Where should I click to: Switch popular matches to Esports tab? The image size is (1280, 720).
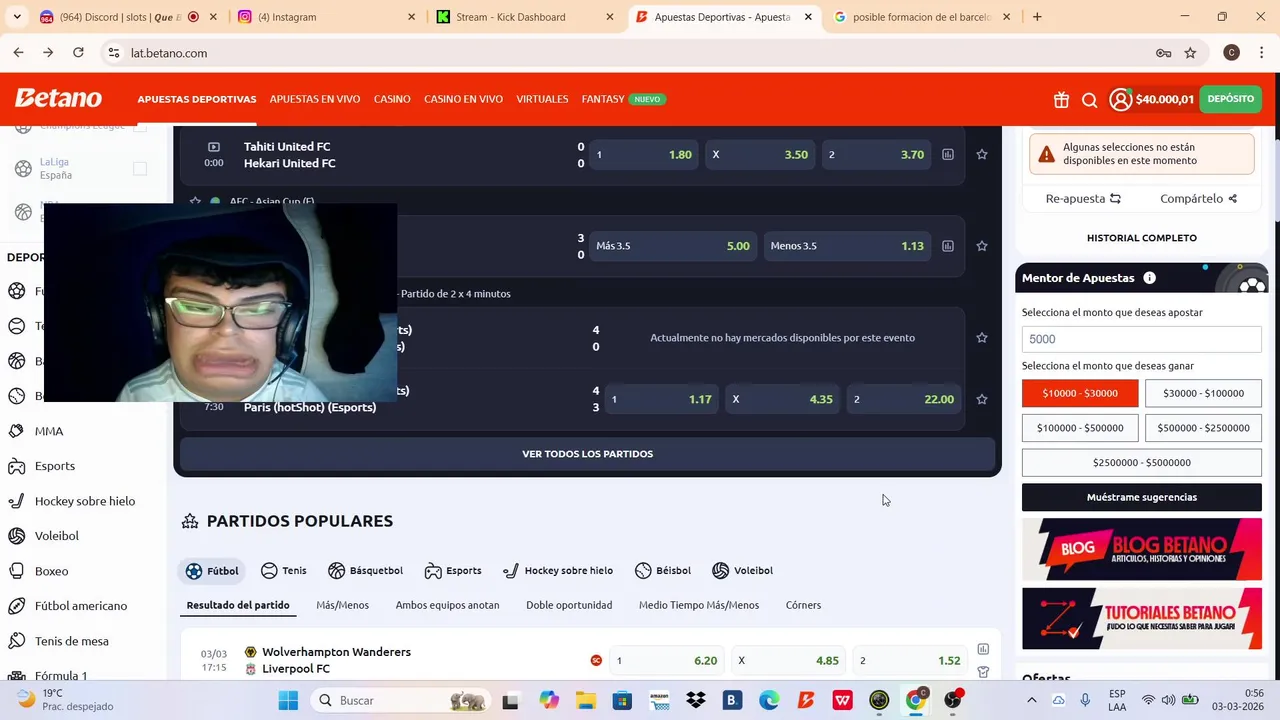(x=453, y=571)
